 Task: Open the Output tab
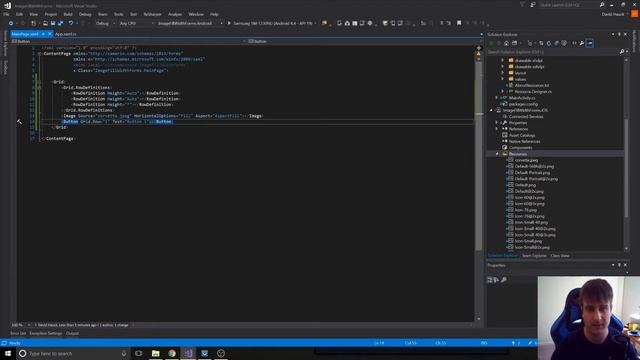72,333
